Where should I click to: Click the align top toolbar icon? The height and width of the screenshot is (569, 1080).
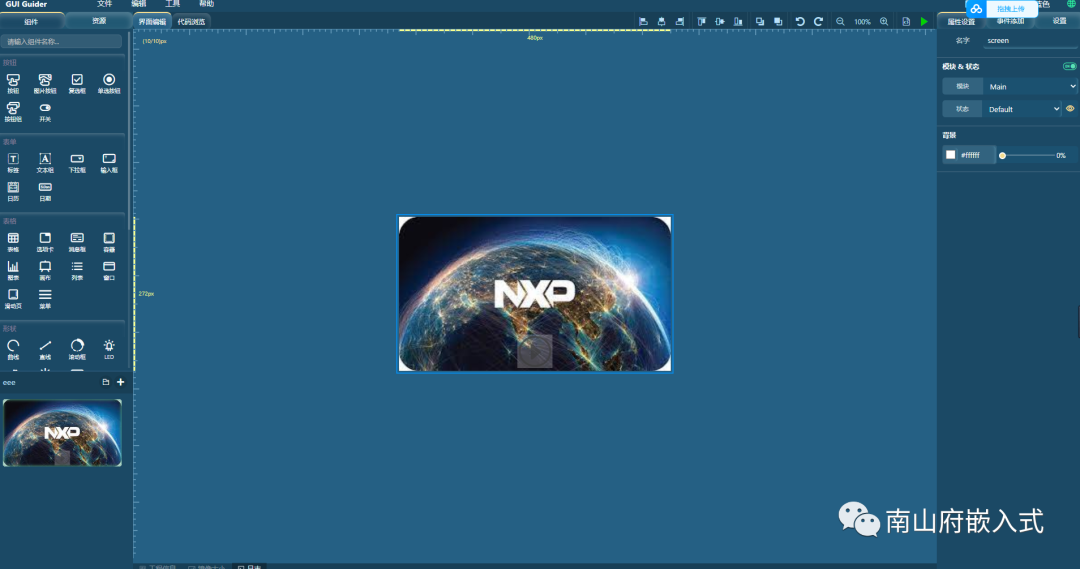pyautogui.click(x=701, y=21)
